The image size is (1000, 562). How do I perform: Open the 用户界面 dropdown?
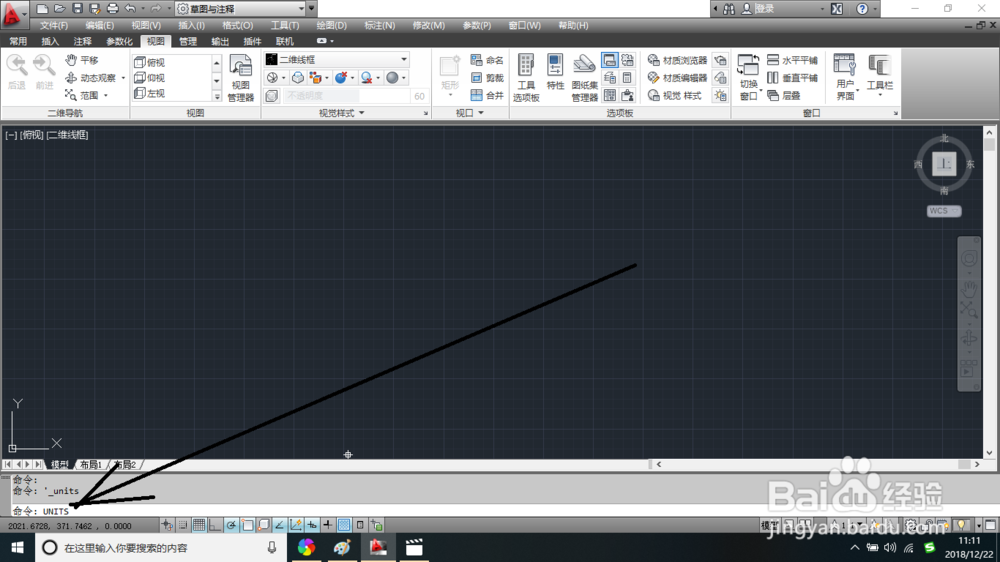(x=845, y=78)
